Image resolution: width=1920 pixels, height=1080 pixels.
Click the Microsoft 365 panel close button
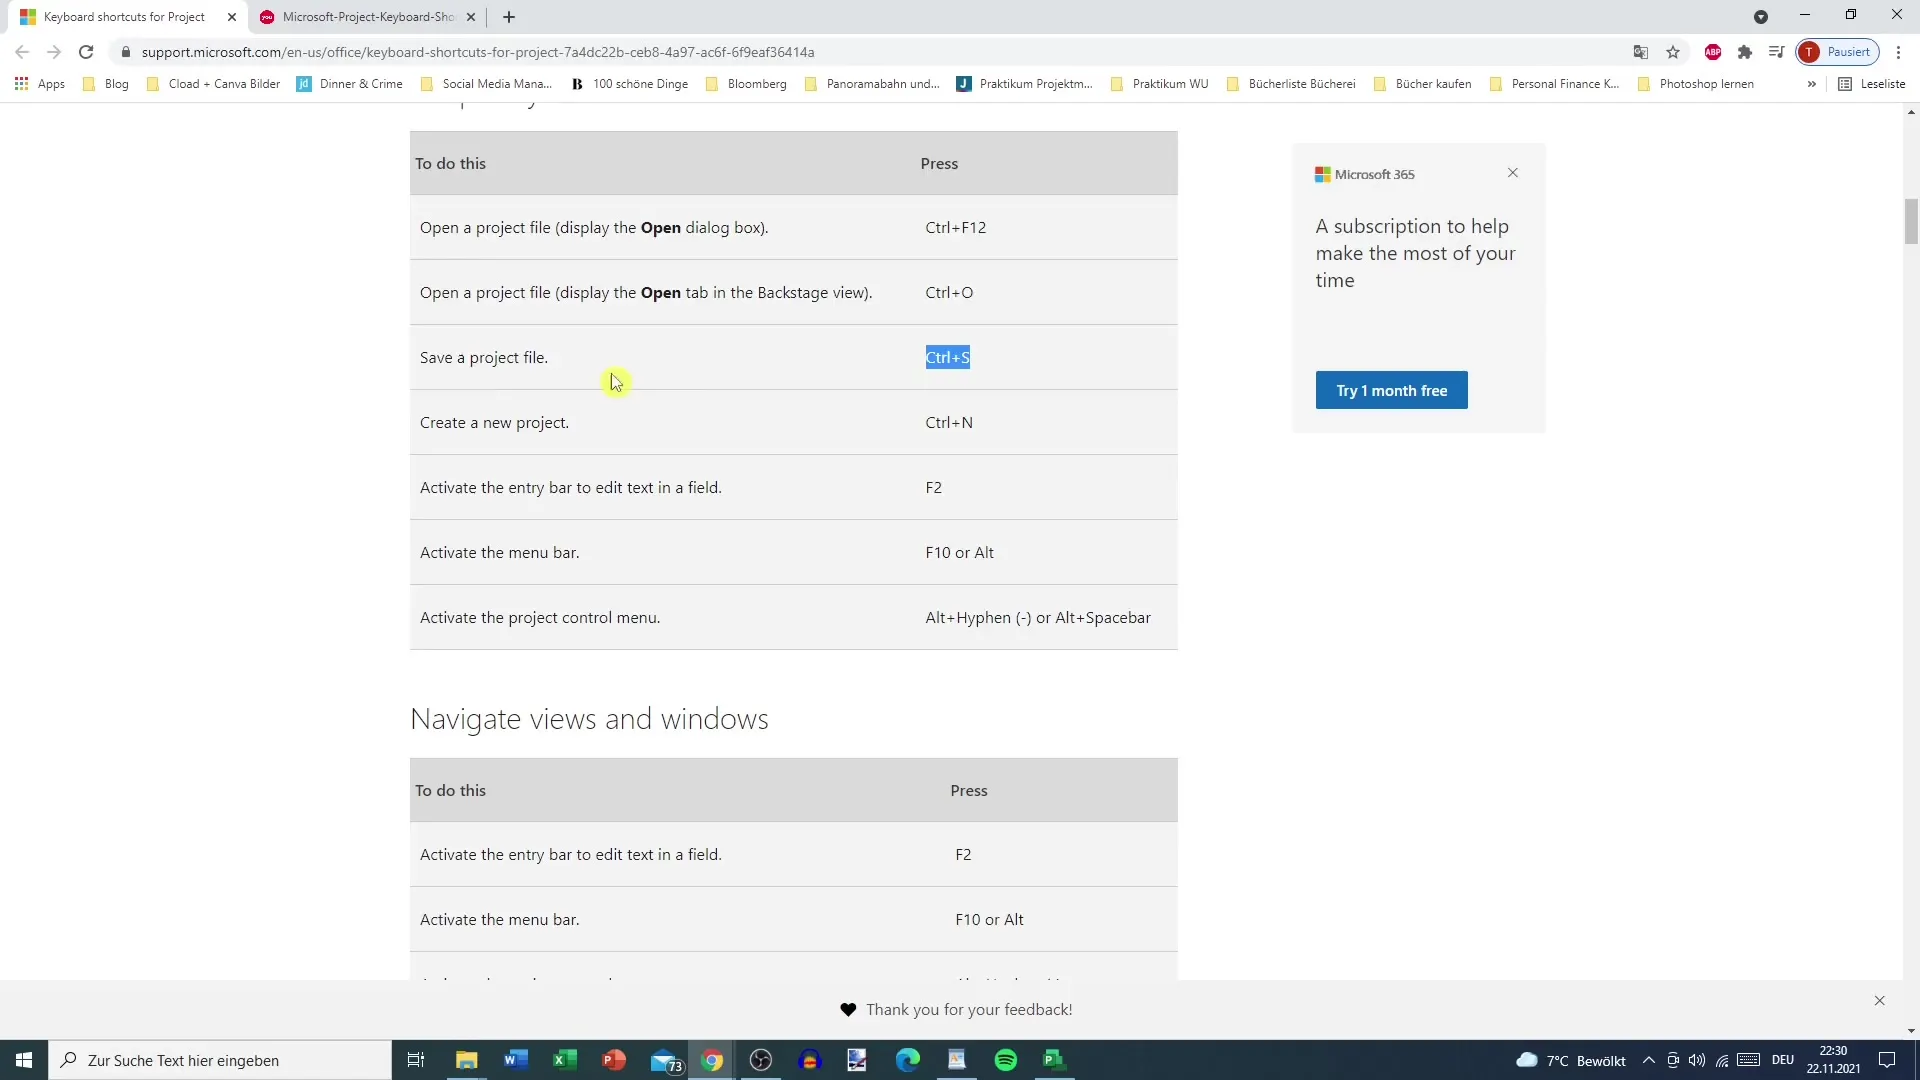pos(1513,173)
